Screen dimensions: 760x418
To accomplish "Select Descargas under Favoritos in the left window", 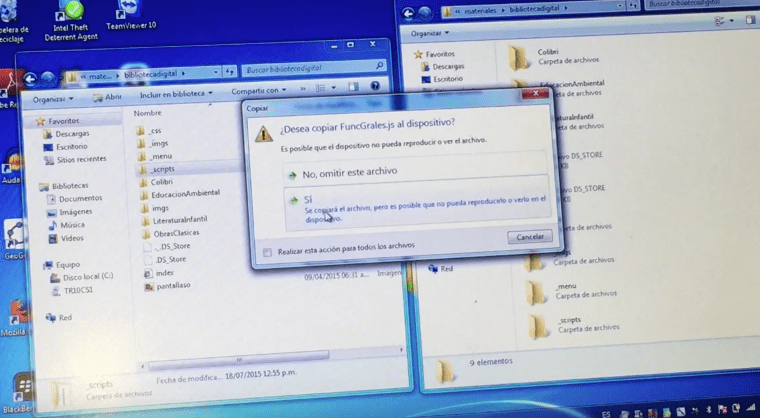I will (72, 134).
